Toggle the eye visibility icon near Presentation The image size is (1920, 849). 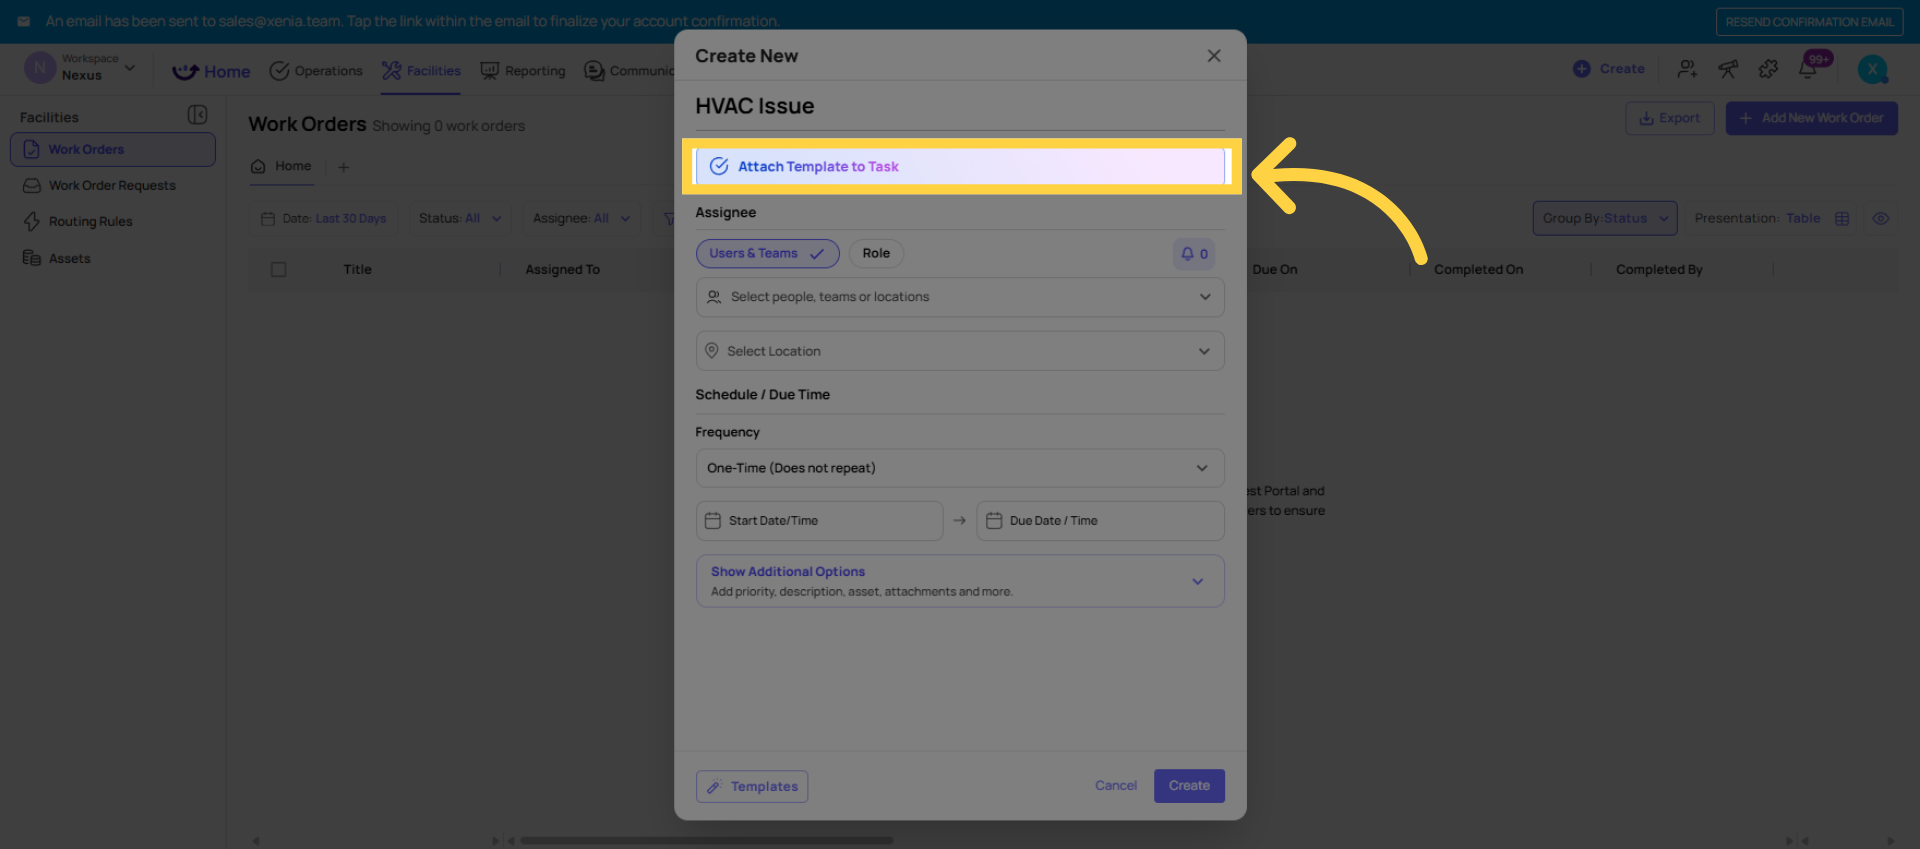click(x=1881, y=219)
